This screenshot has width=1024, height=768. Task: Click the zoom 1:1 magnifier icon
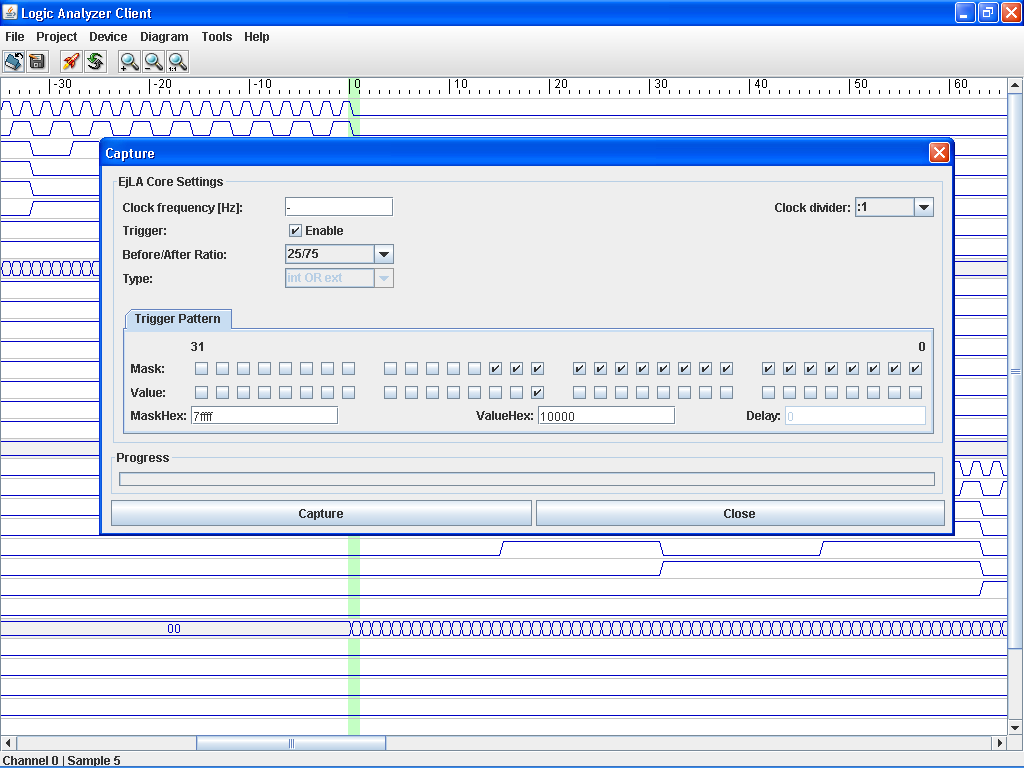[177, 62]
